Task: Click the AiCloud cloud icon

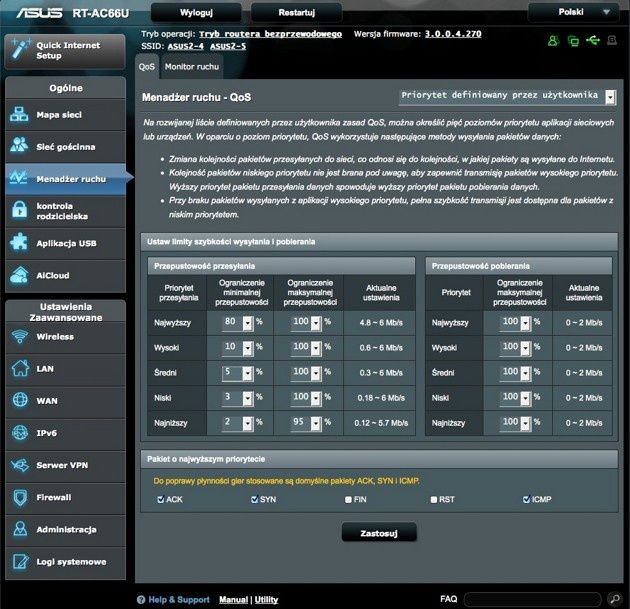Action: [19, 275]
